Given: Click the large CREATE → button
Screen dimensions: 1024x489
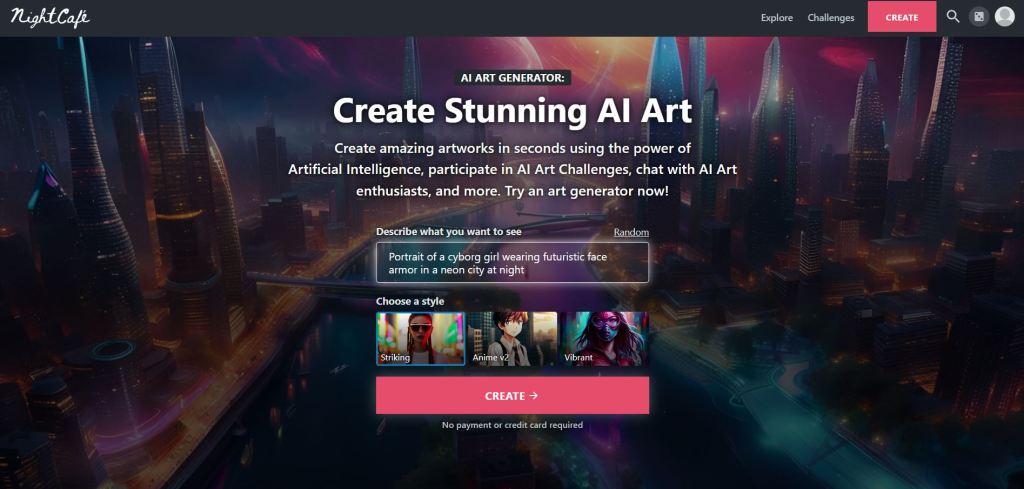Looking at the screenshot, I should [512, 395].
